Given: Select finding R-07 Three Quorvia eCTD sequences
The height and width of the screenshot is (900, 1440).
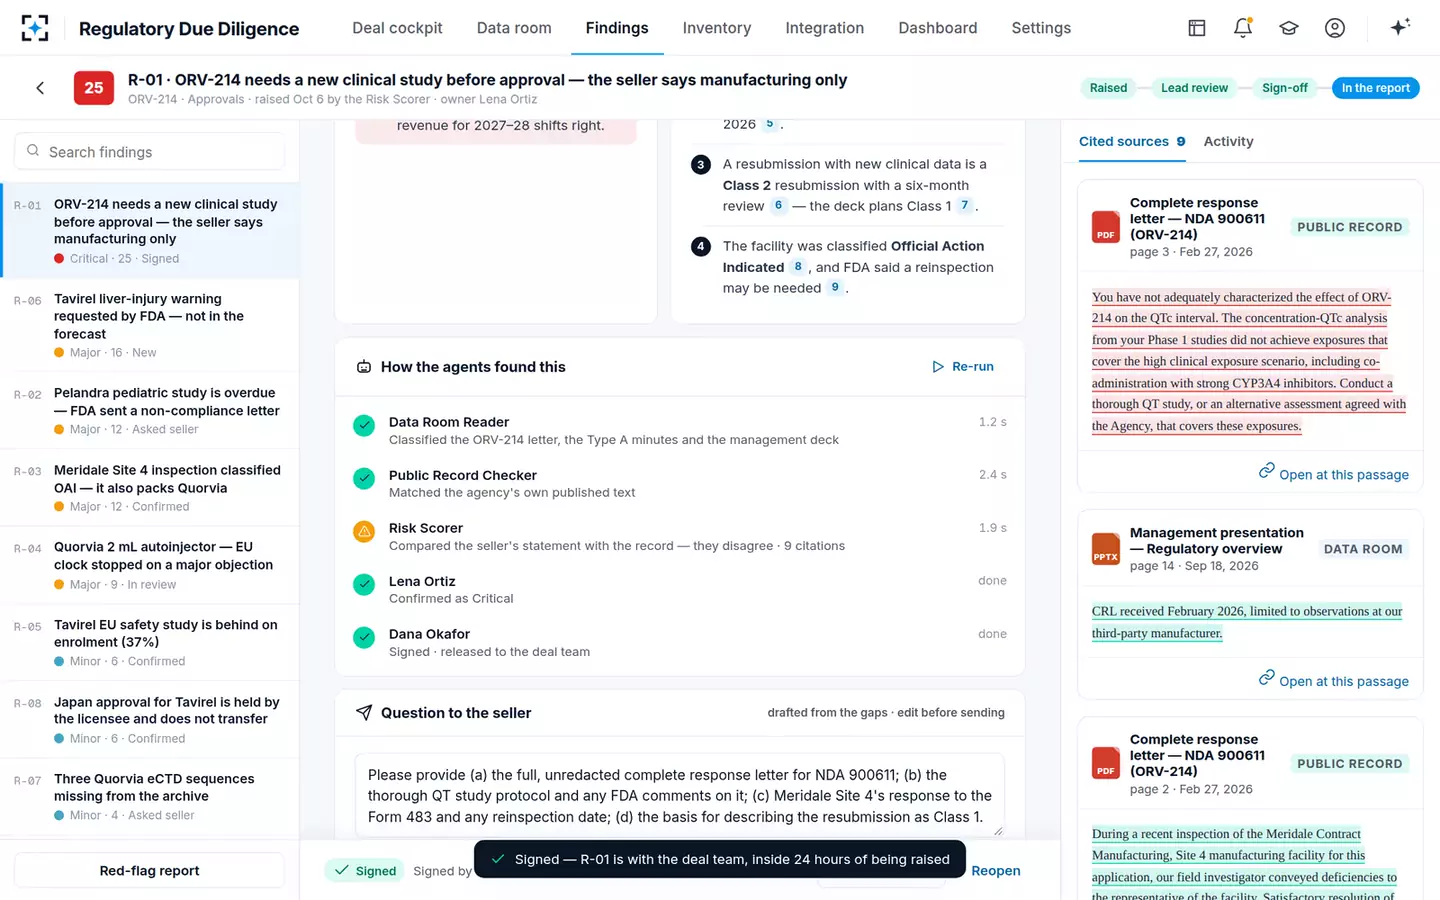Looking at the screenshot, I should click(x=150, y=796).
